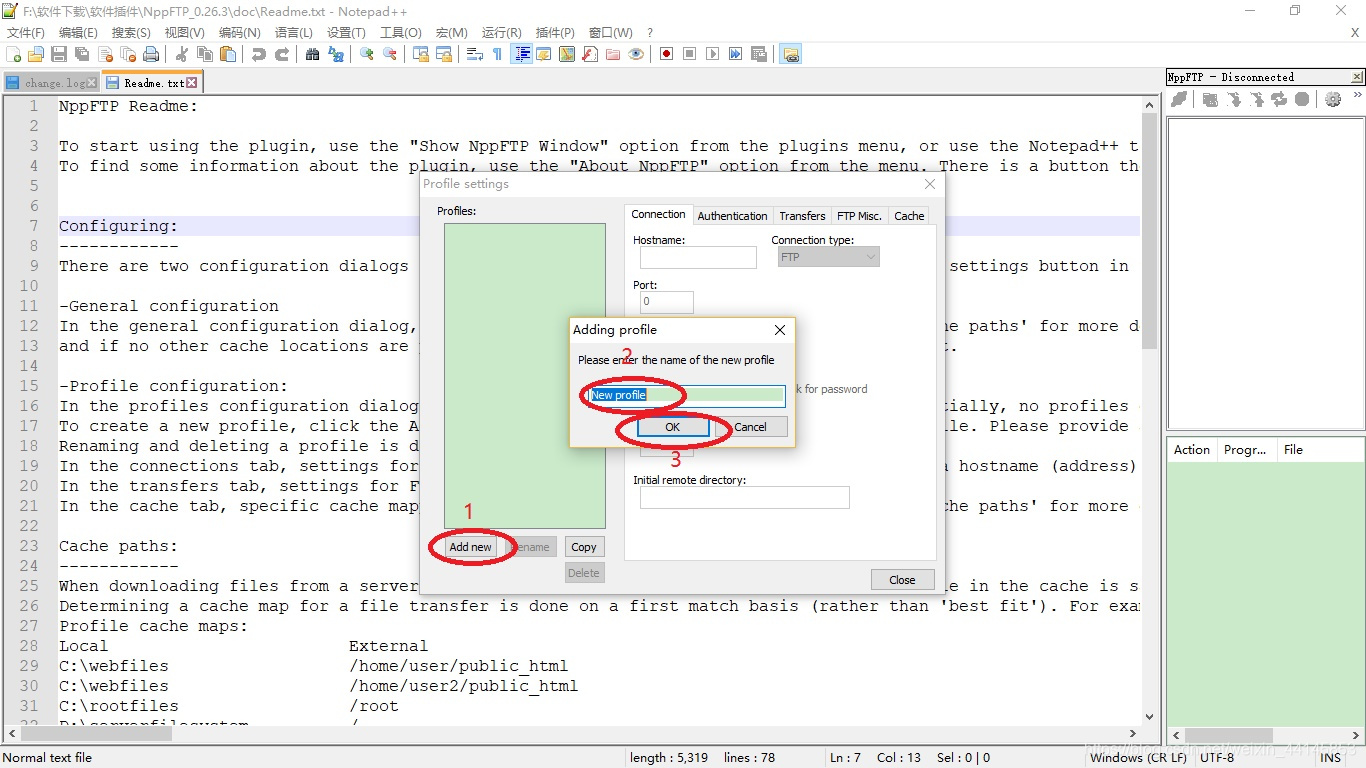Switch to the change.log document tab

[51, 83]
